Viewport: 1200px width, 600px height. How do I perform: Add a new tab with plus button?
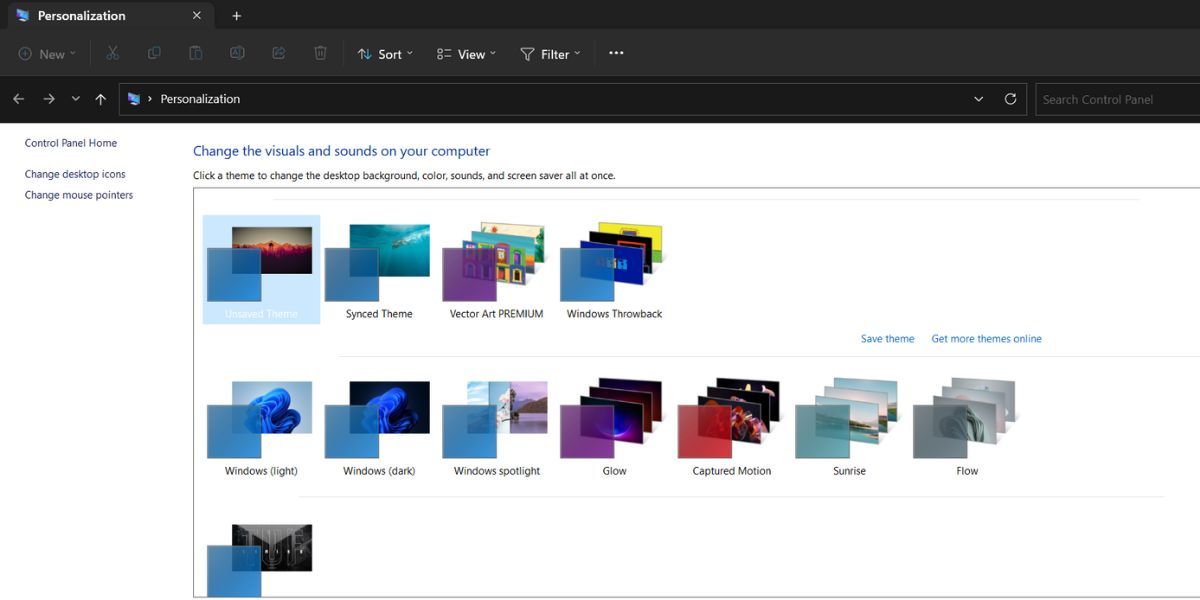coord(237,16)
